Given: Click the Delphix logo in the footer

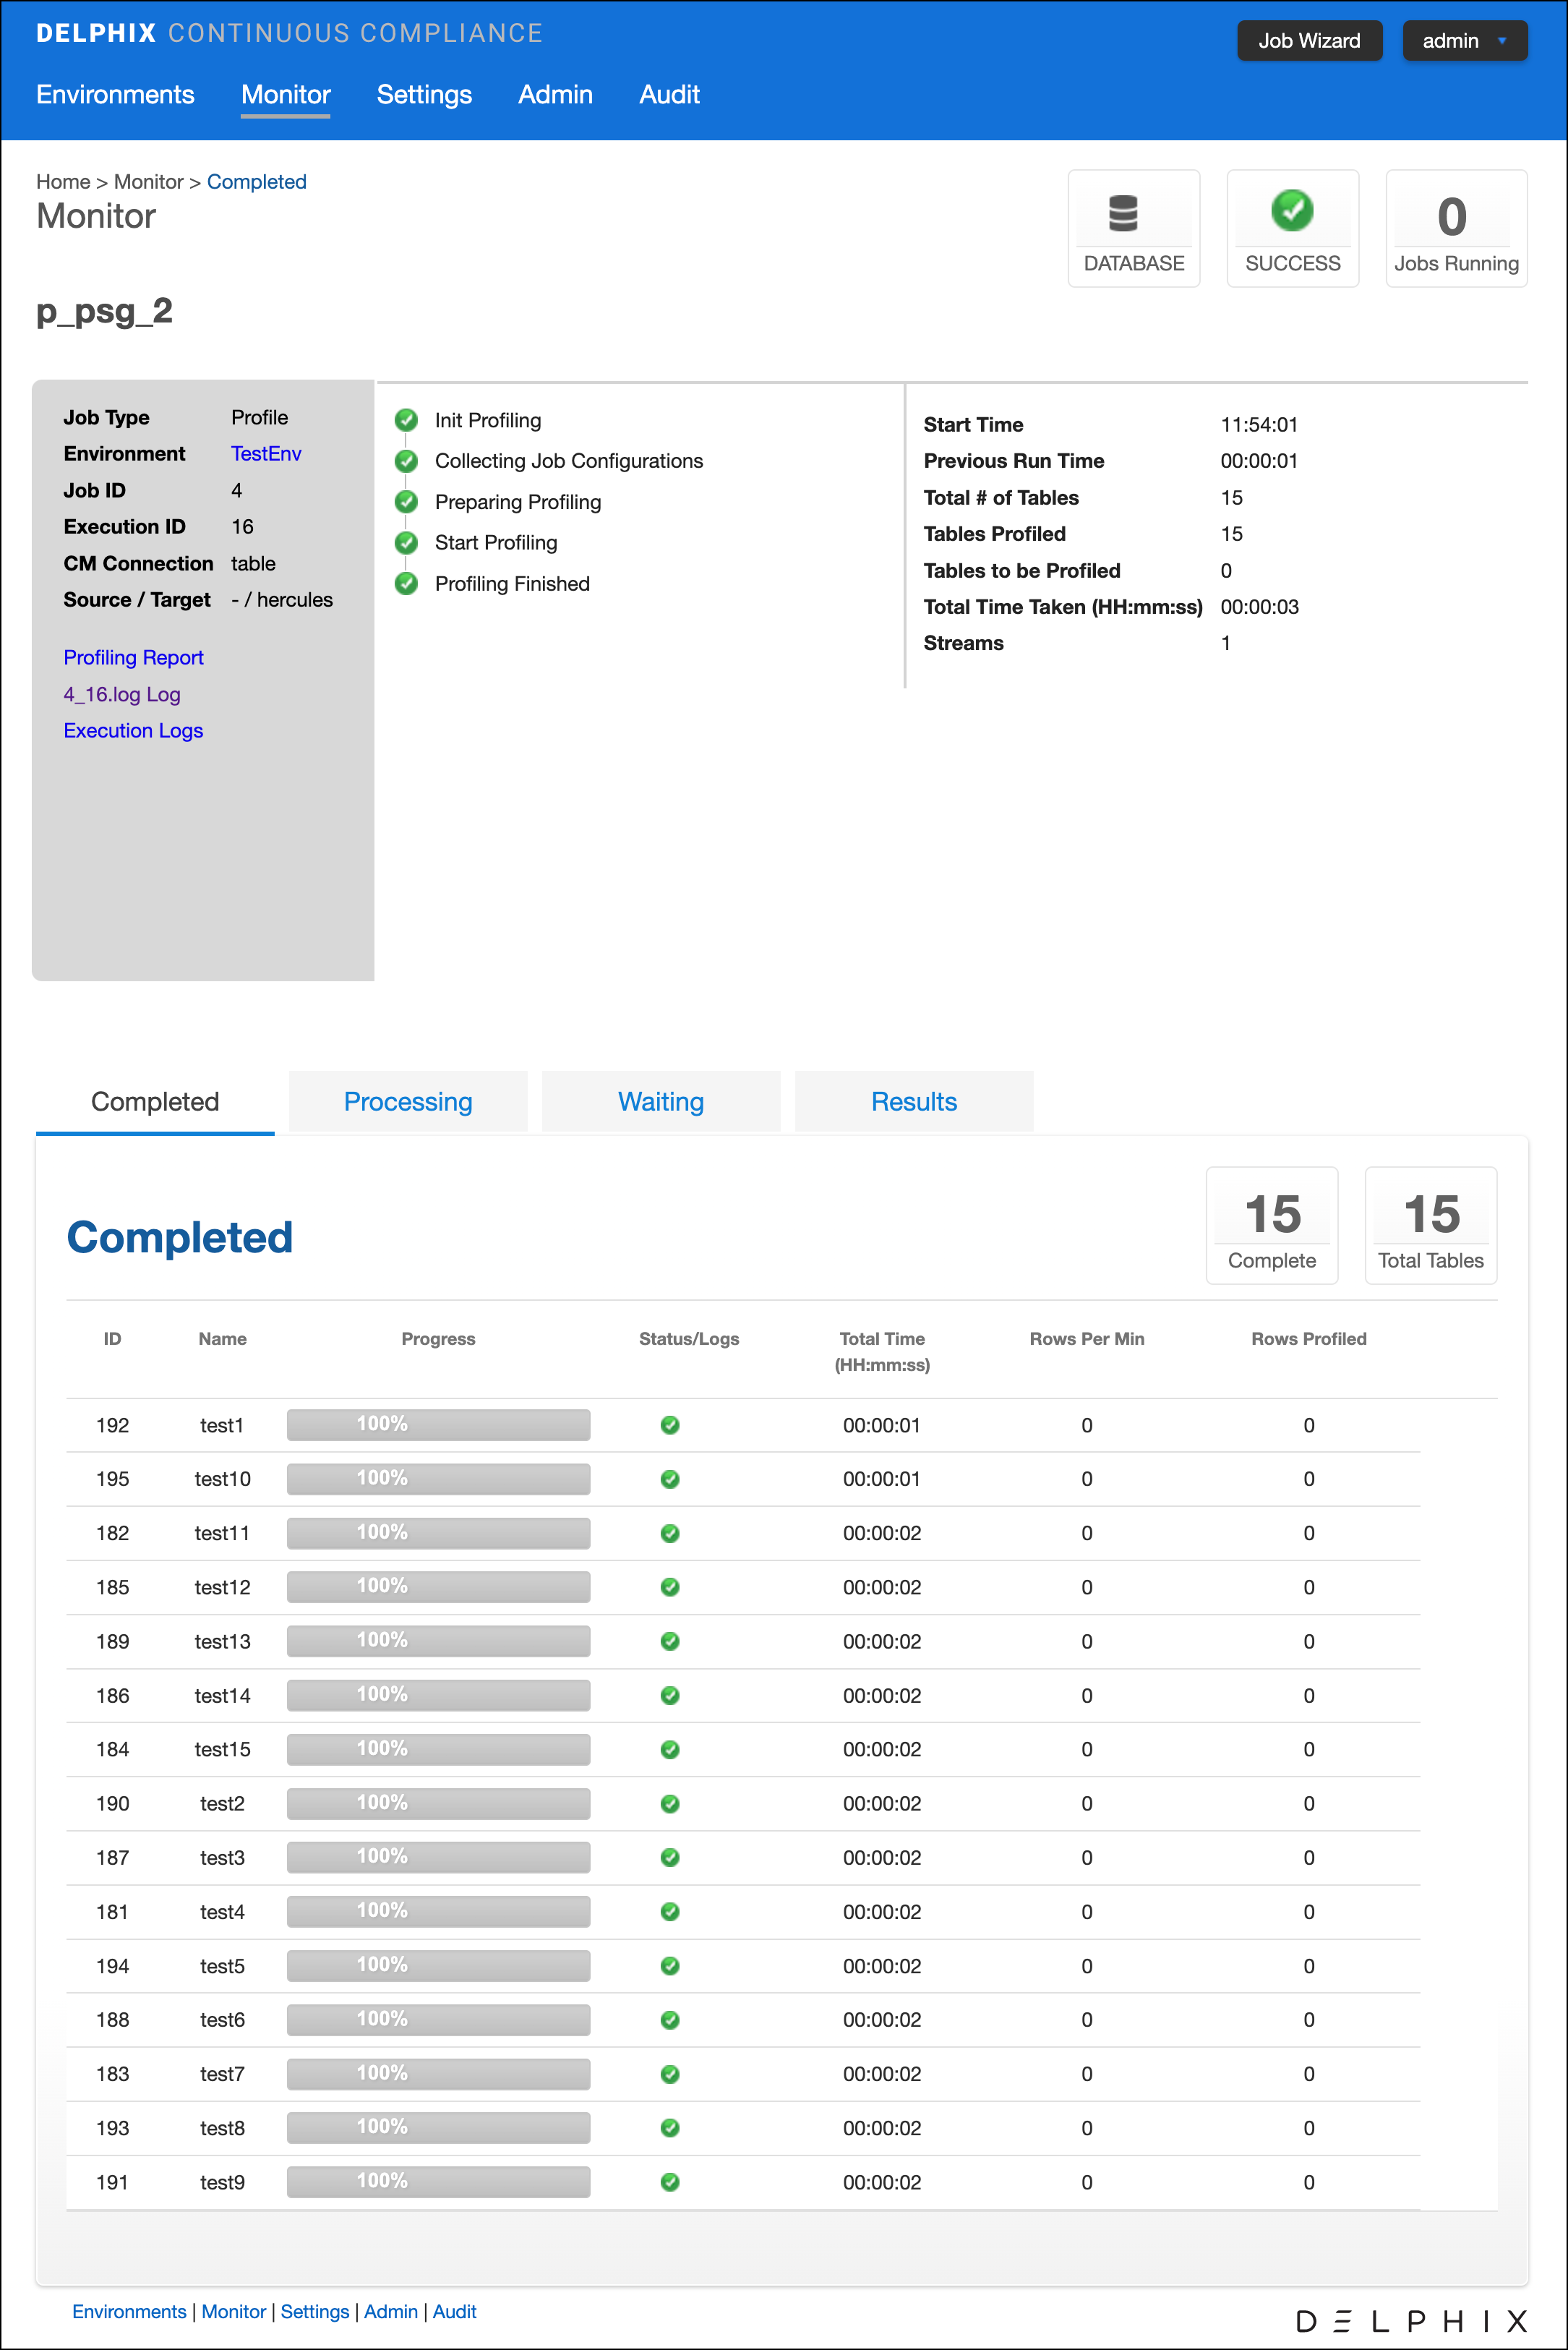Looking at the screenshot, I should click(1411, 2320).
